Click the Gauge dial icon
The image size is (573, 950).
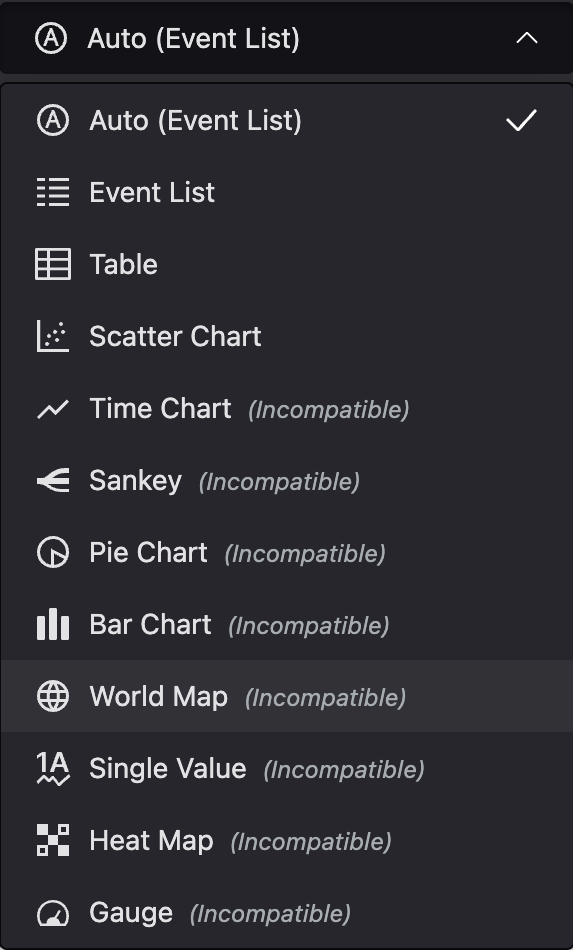(53, 913)
